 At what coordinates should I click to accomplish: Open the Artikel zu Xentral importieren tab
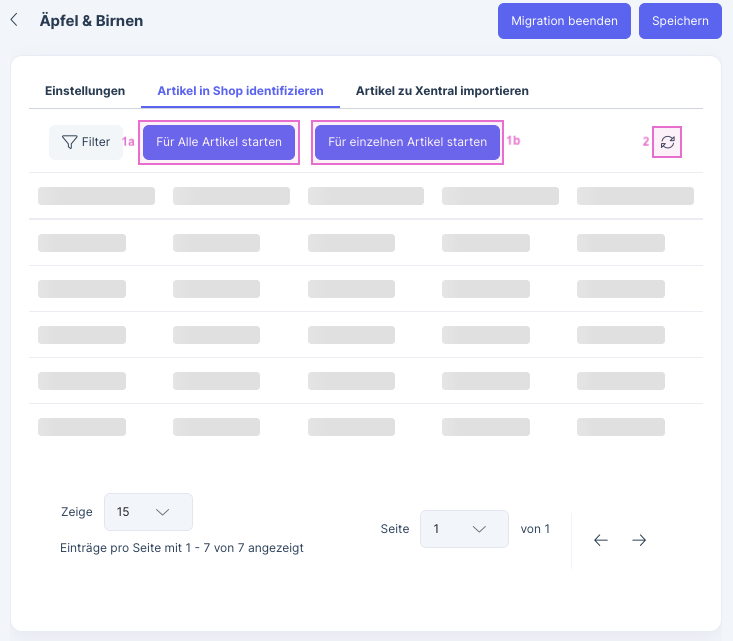(x=442, y=91)
